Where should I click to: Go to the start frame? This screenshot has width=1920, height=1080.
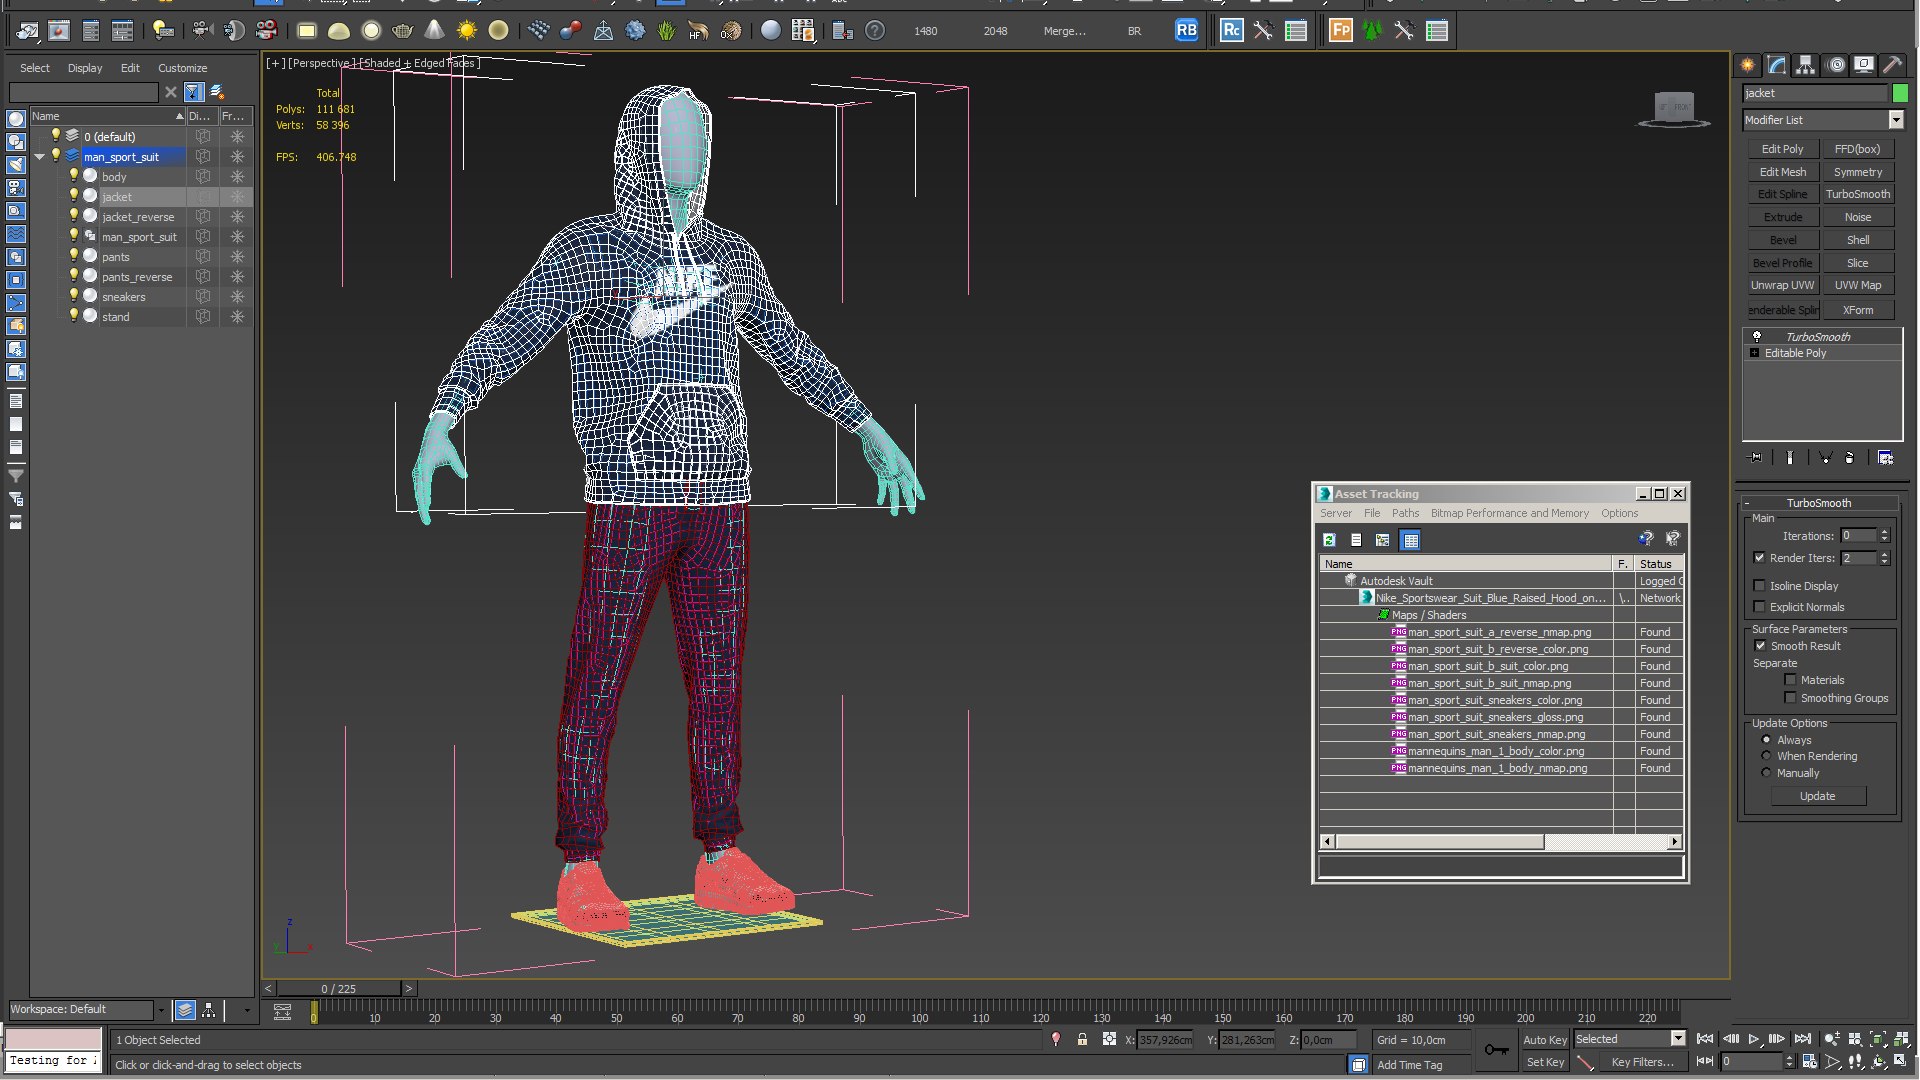(1706, 1040)
